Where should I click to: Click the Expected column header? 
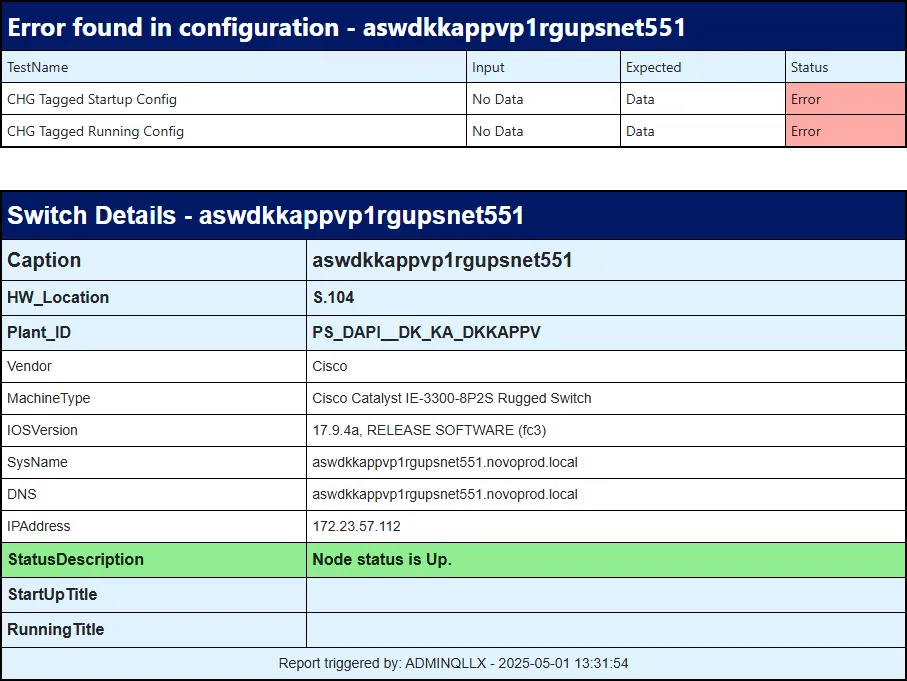[x=653, y=67]
